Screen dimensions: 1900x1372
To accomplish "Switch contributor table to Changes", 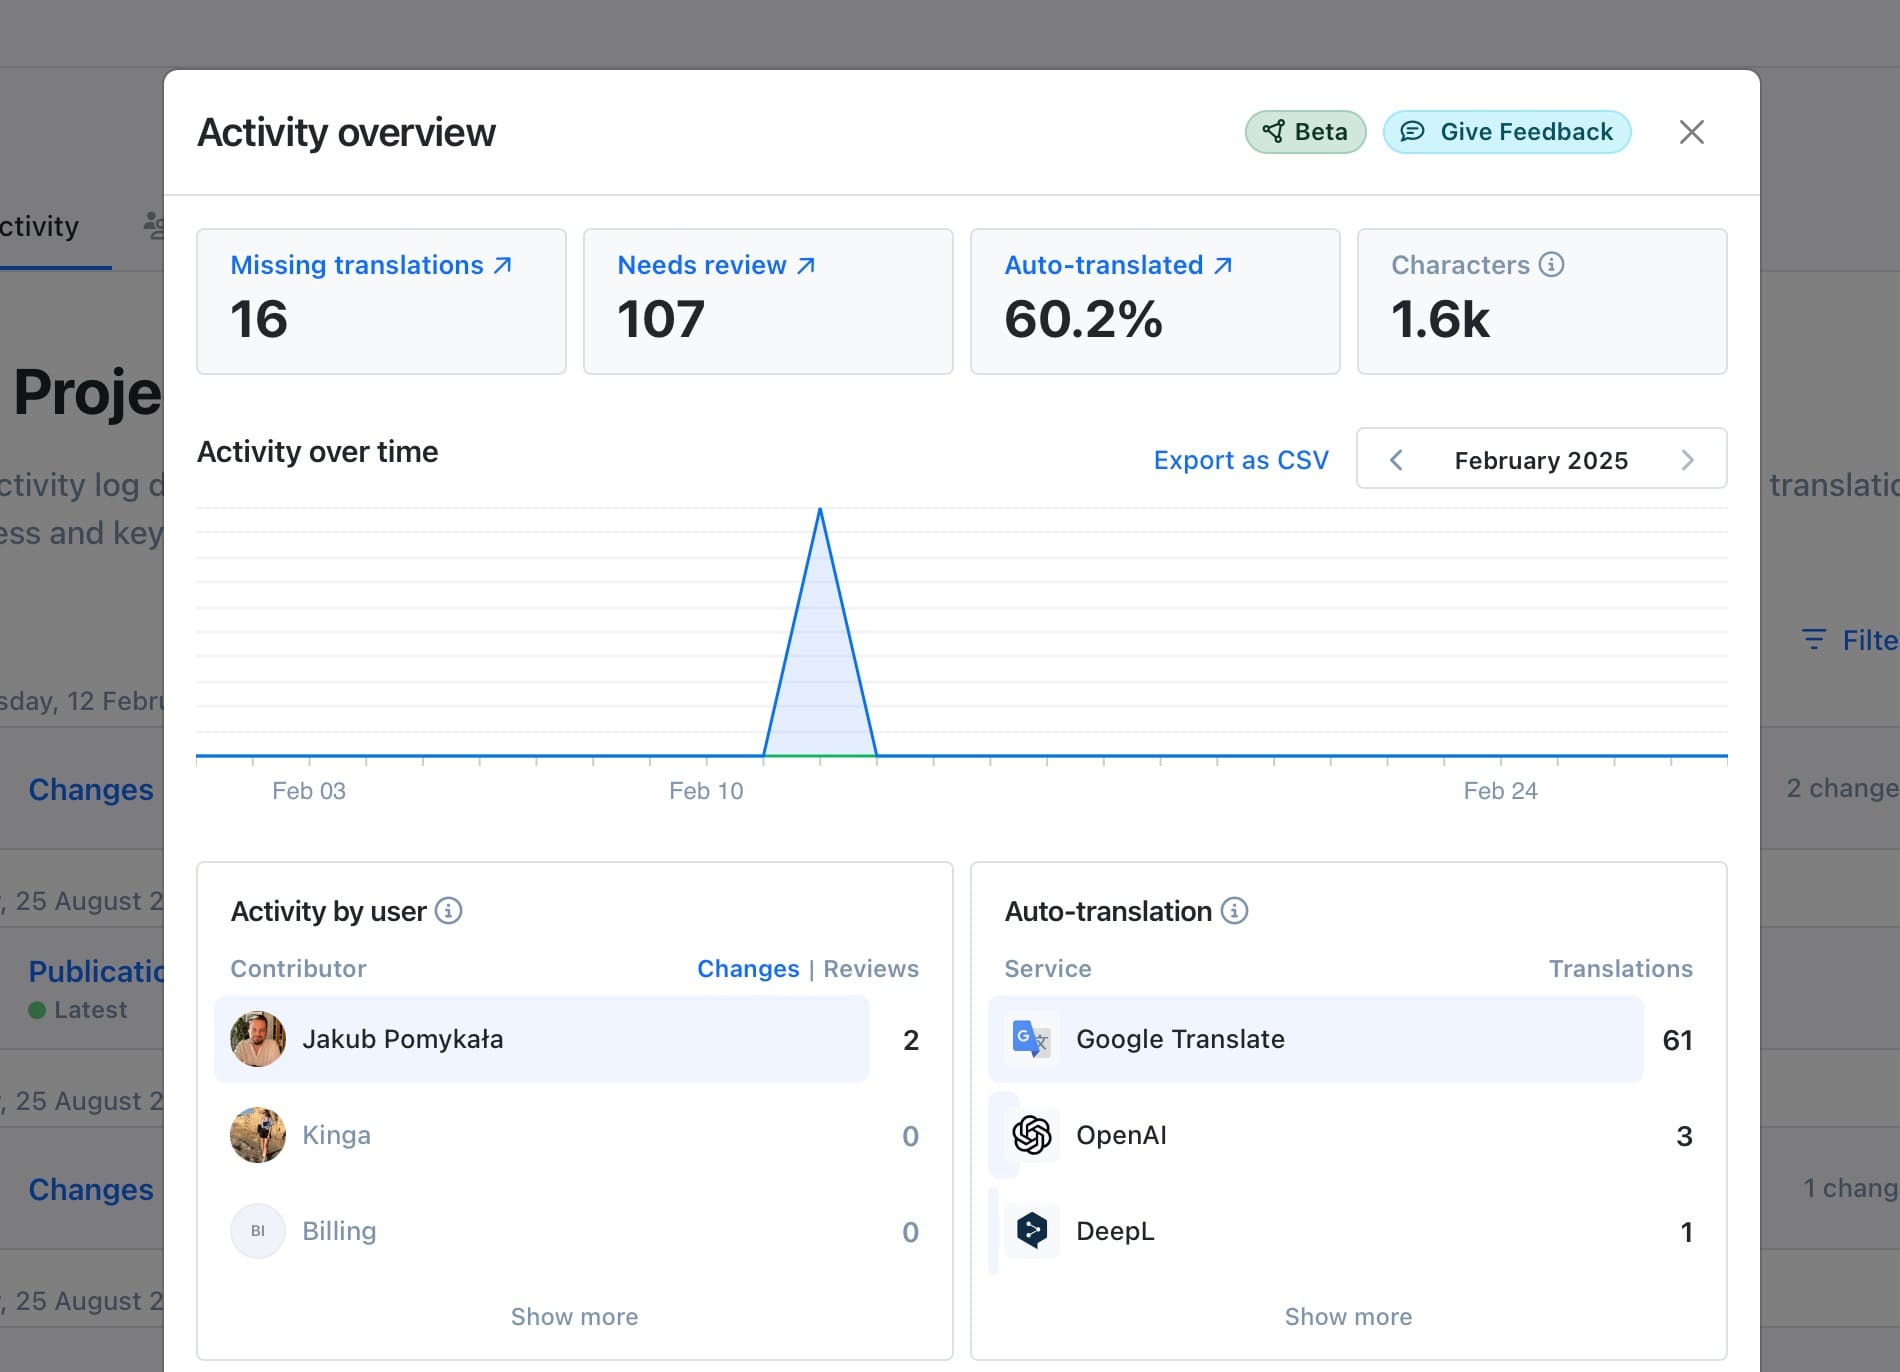I will click(x=748, y=969).
